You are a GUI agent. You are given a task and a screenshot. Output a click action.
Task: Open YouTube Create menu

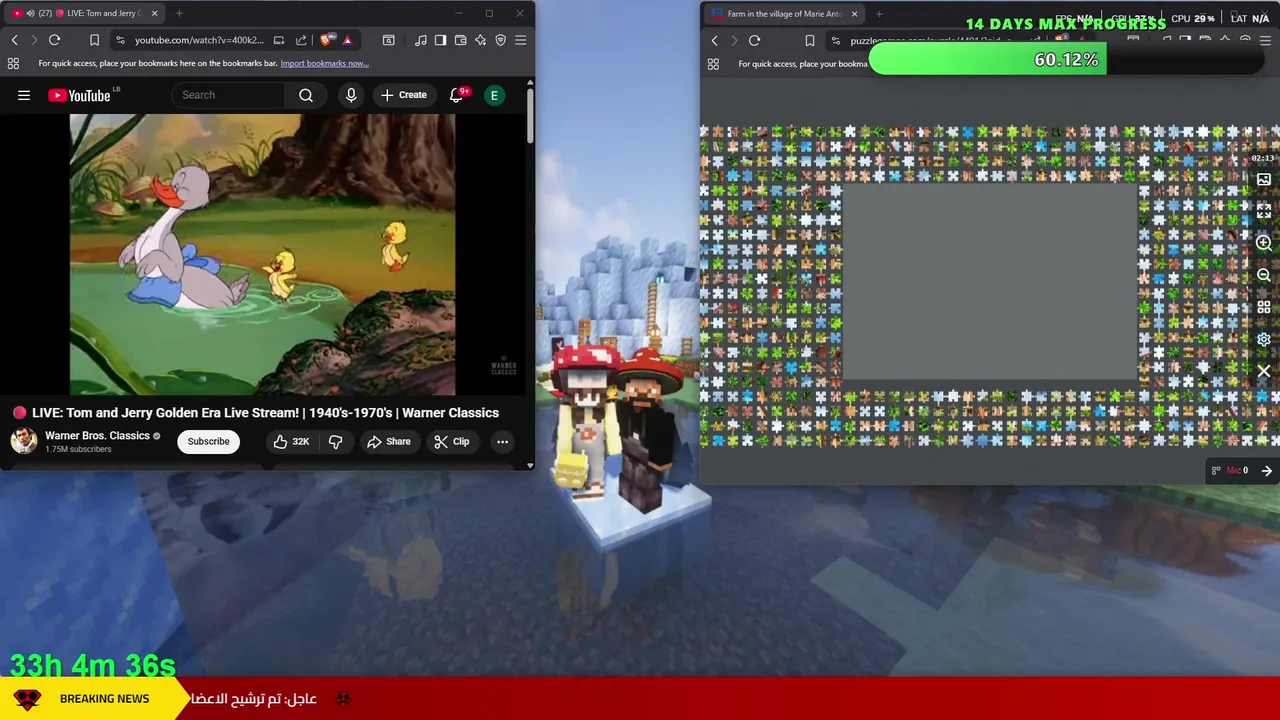[x=403, y=95]
